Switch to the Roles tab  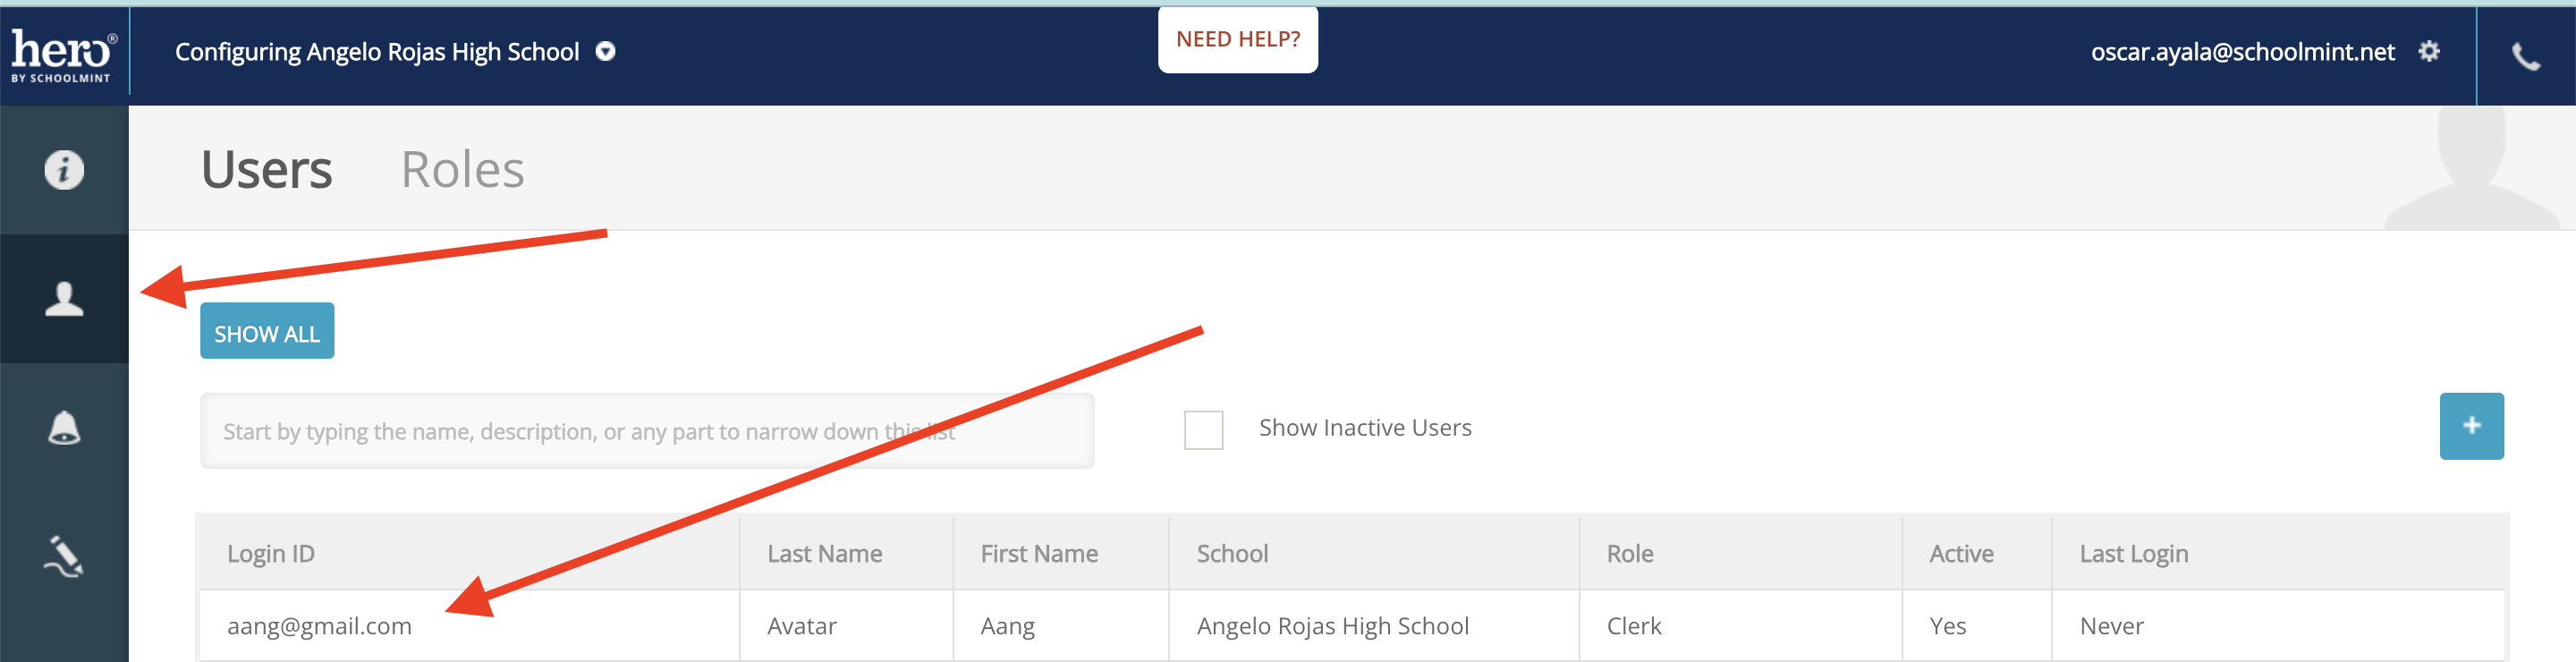tap(462, 169)
